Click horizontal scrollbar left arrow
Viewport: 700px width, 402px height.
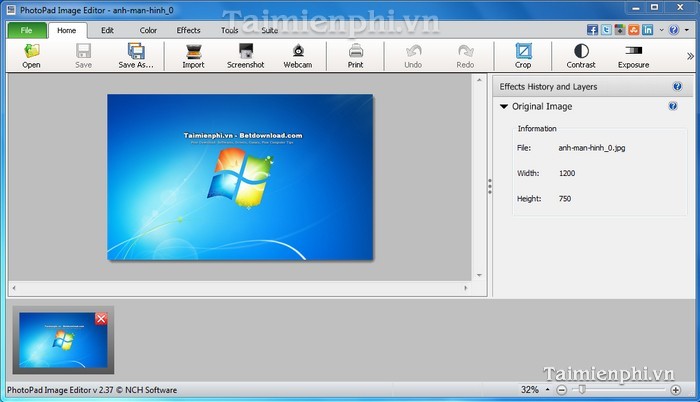(14, 288)
